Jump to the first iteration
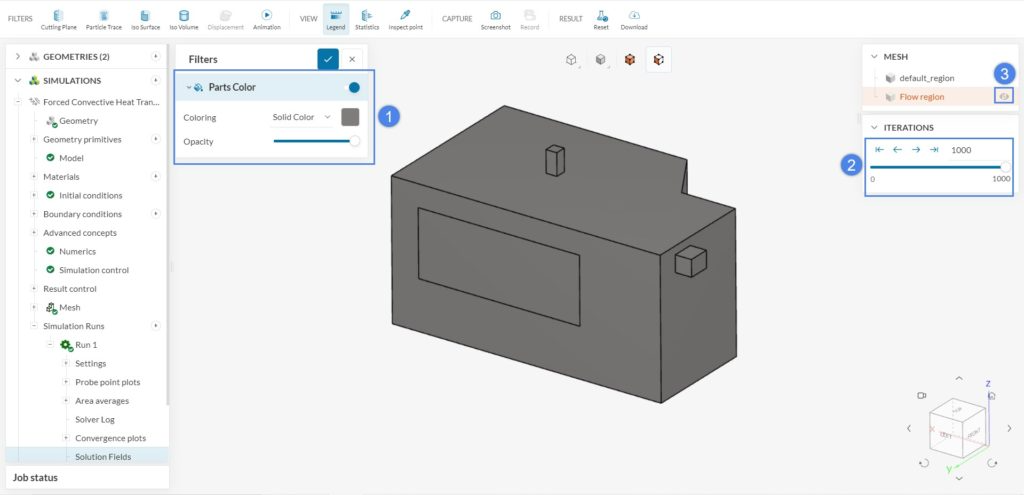 click(x=879, y=150)
